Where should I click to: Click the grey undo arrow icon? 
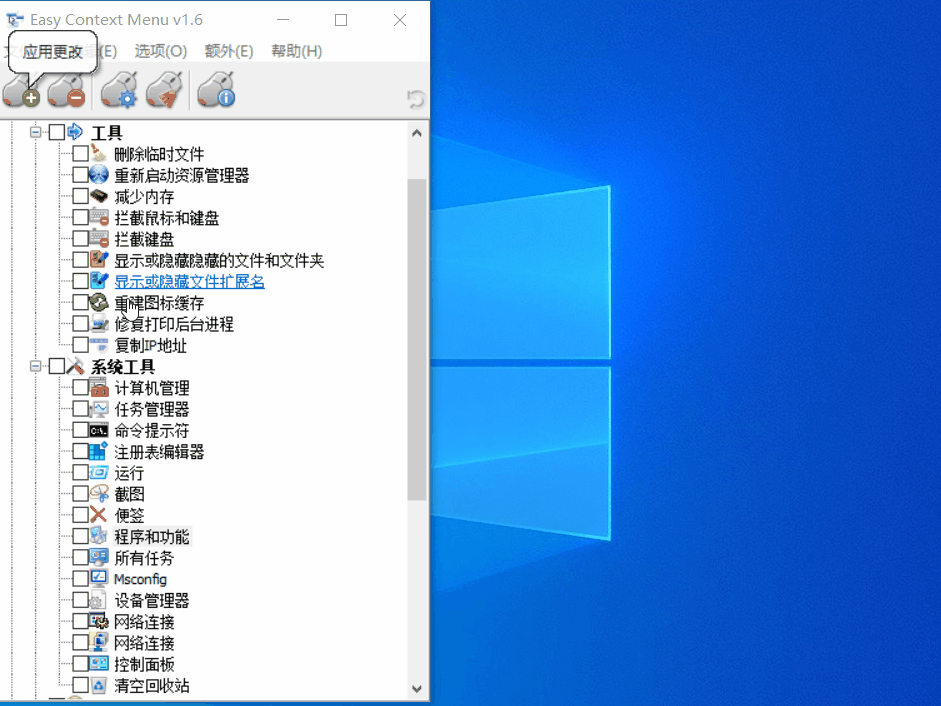pos(415,99)
